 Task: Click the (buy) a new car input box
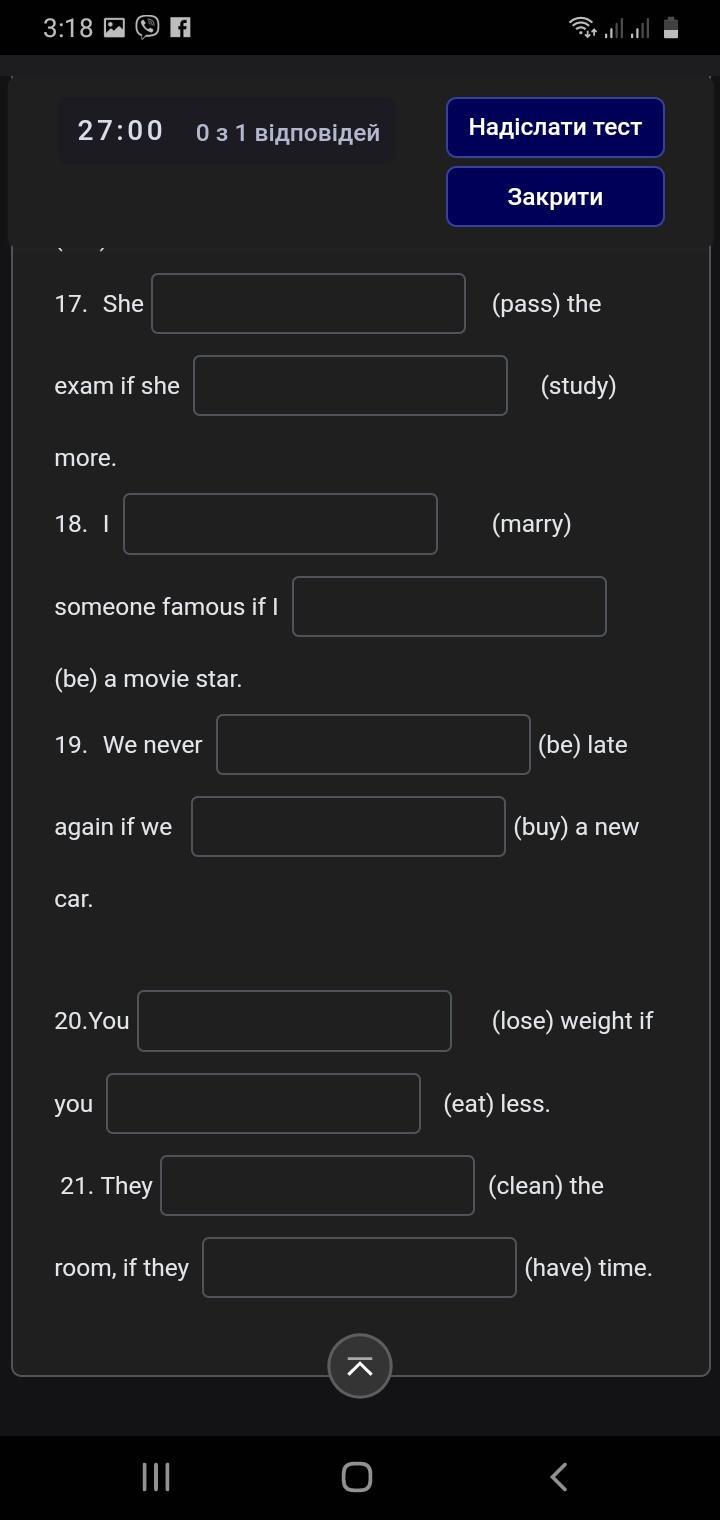pos(348,826)
